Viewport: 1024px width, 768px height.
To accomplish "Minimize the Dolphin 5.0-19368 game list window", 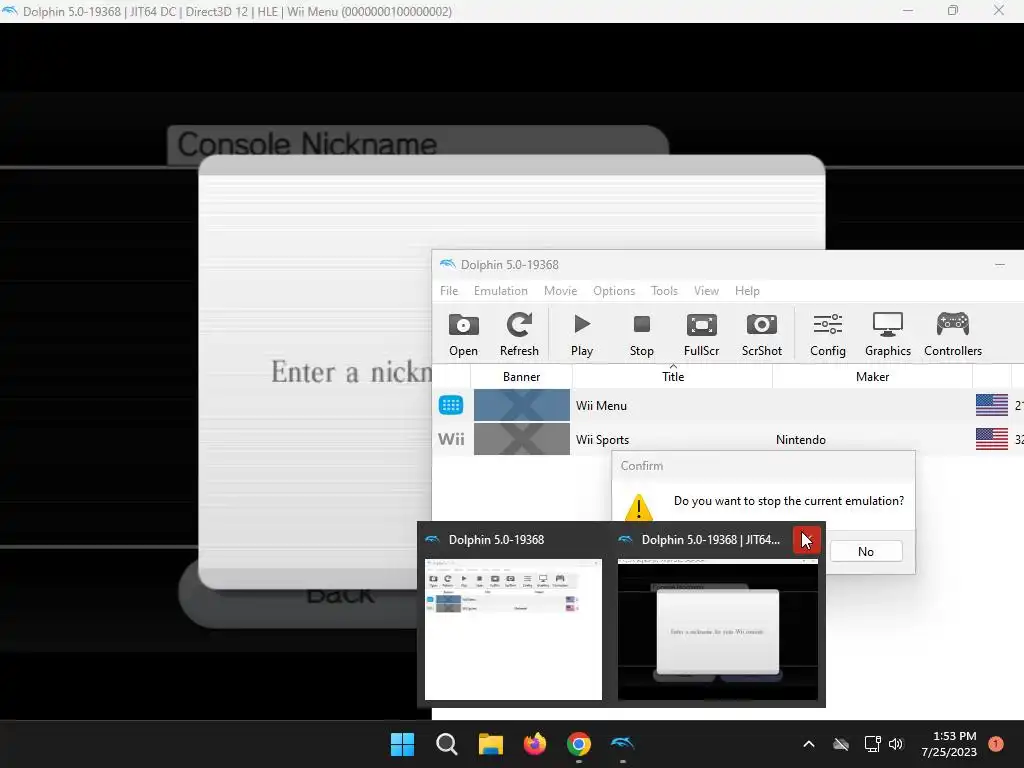I will [1000, 264].
